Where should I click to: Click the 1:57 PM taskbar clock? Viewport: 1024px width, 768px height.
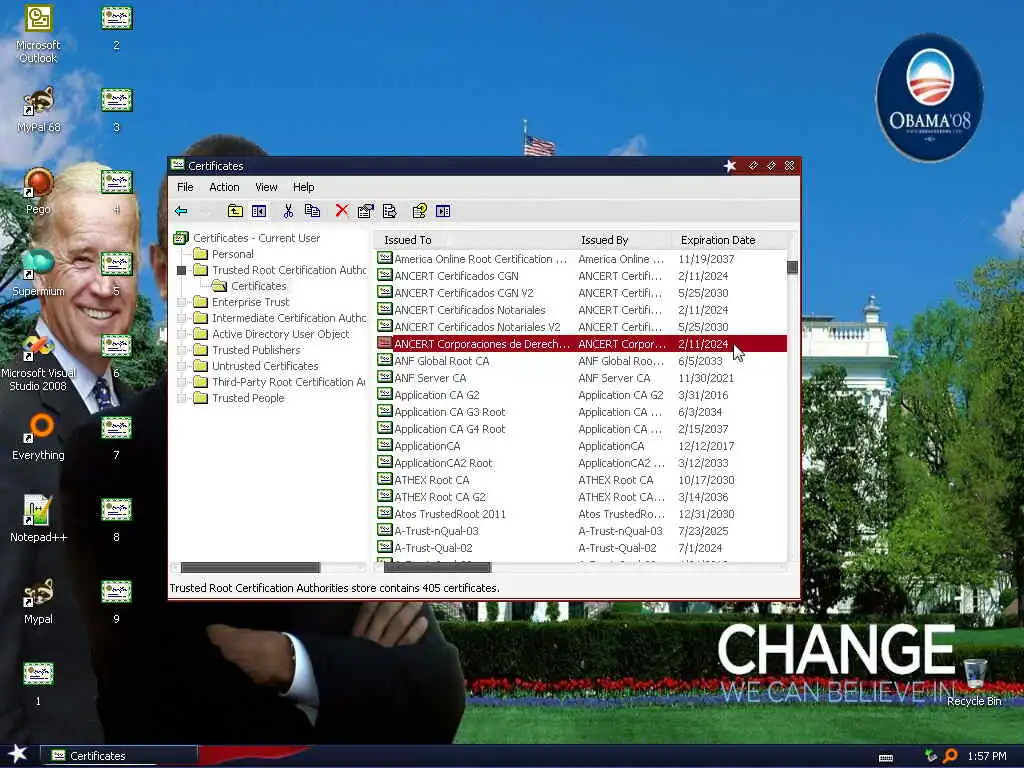986,756
